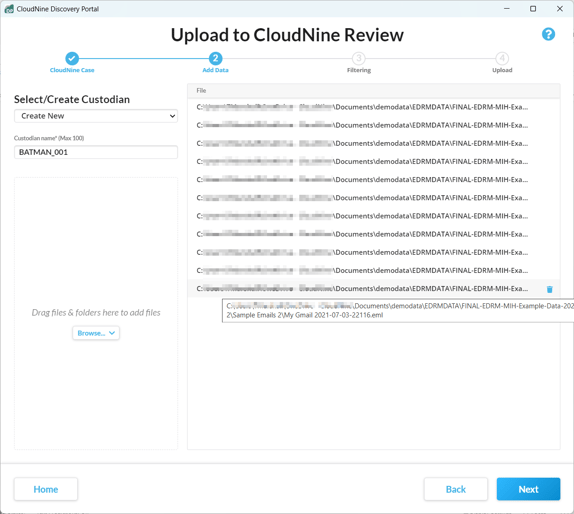The image size is (574, 514).
Task: Delete the highlighted file with trash icon
Action: coord(549,289)
